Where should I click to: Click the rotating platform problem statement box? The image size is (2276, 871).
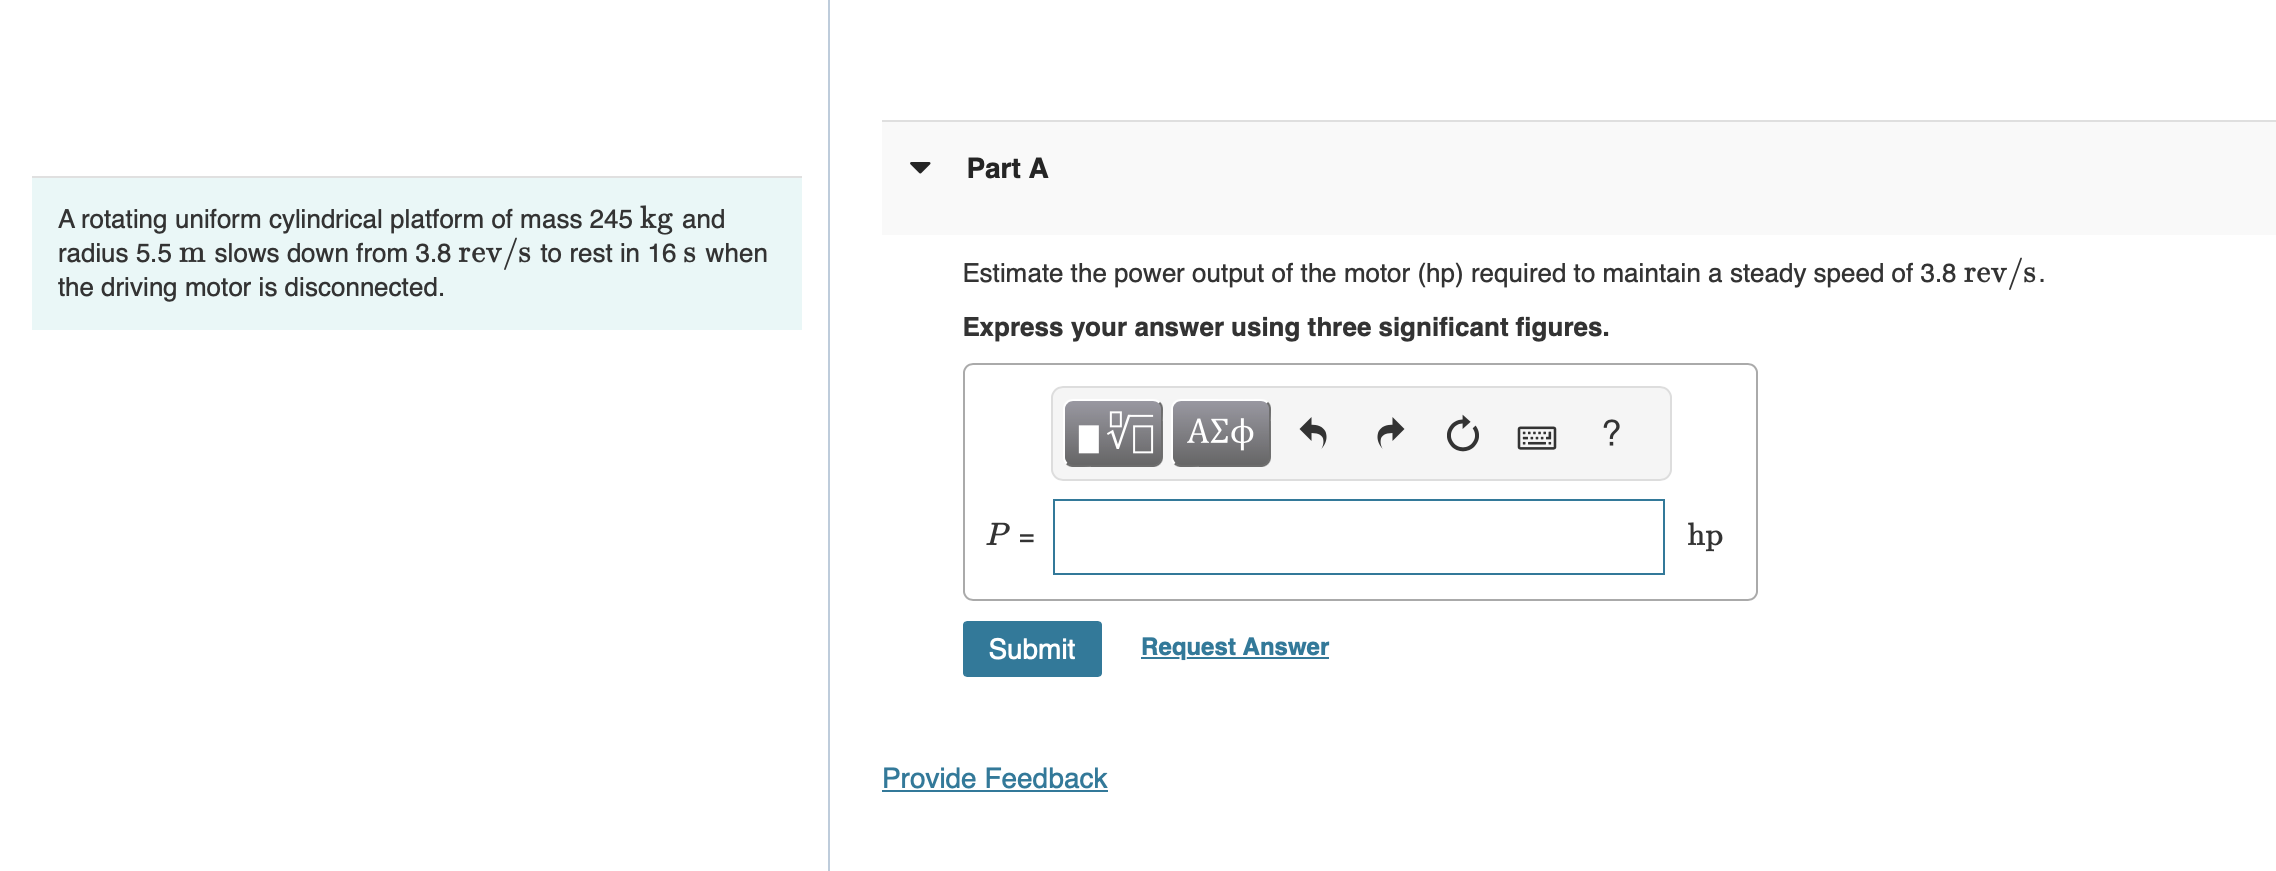(417, 253)
